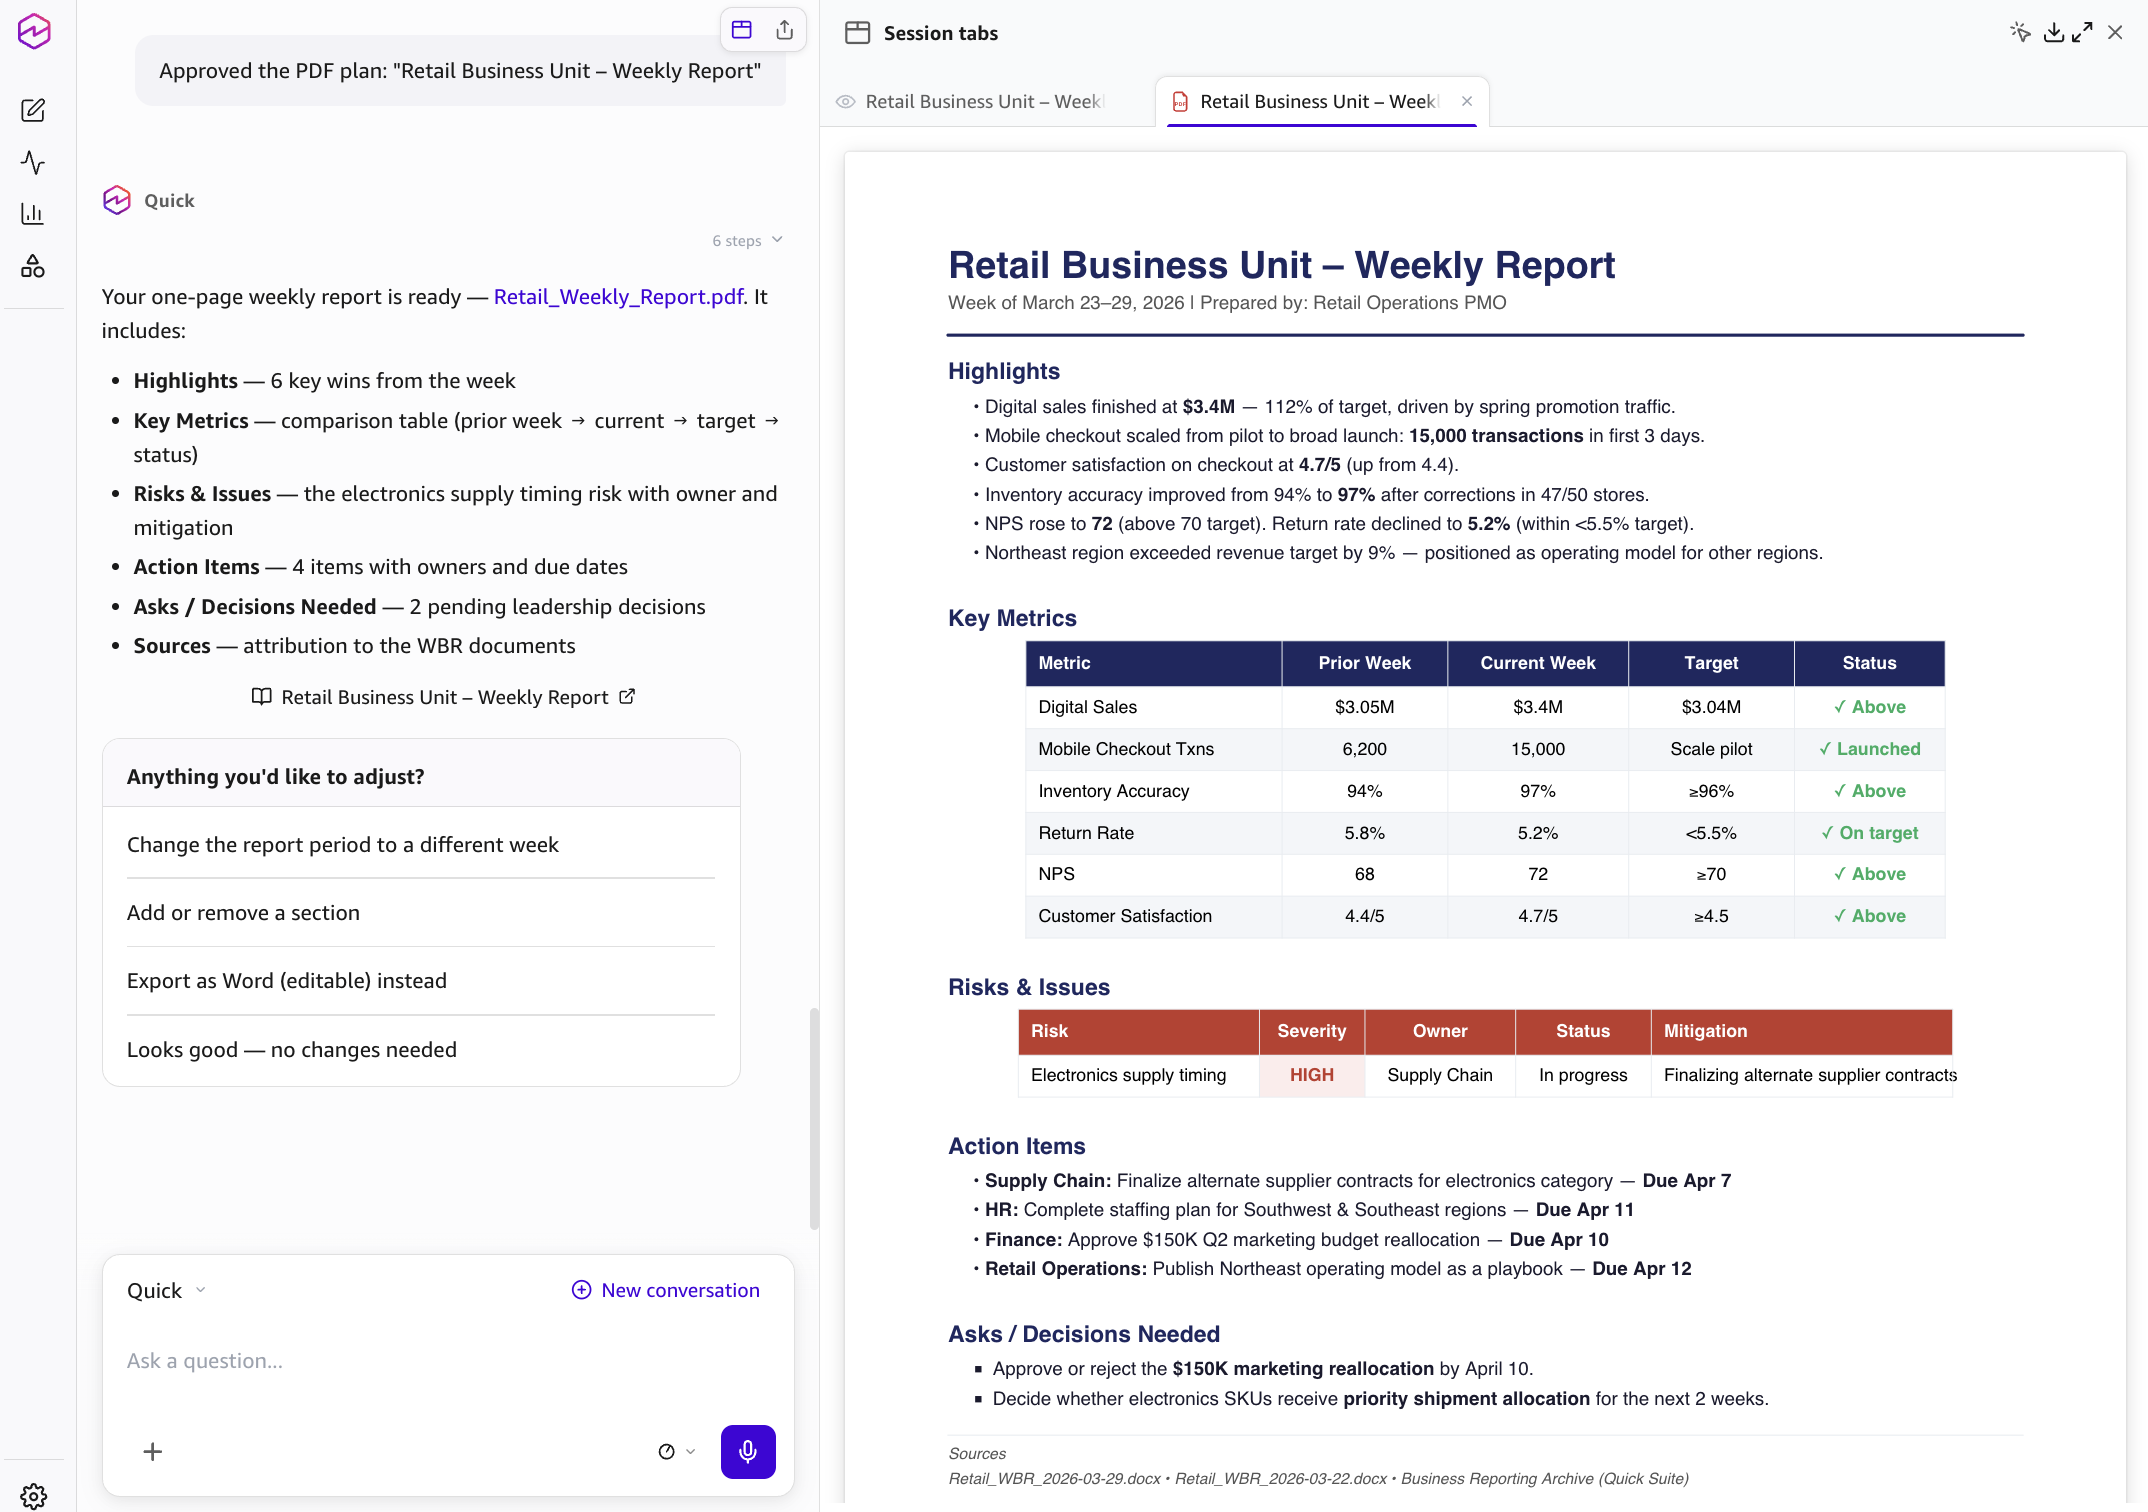
Task: Start a New conversation
Action: coord(665,1291)
